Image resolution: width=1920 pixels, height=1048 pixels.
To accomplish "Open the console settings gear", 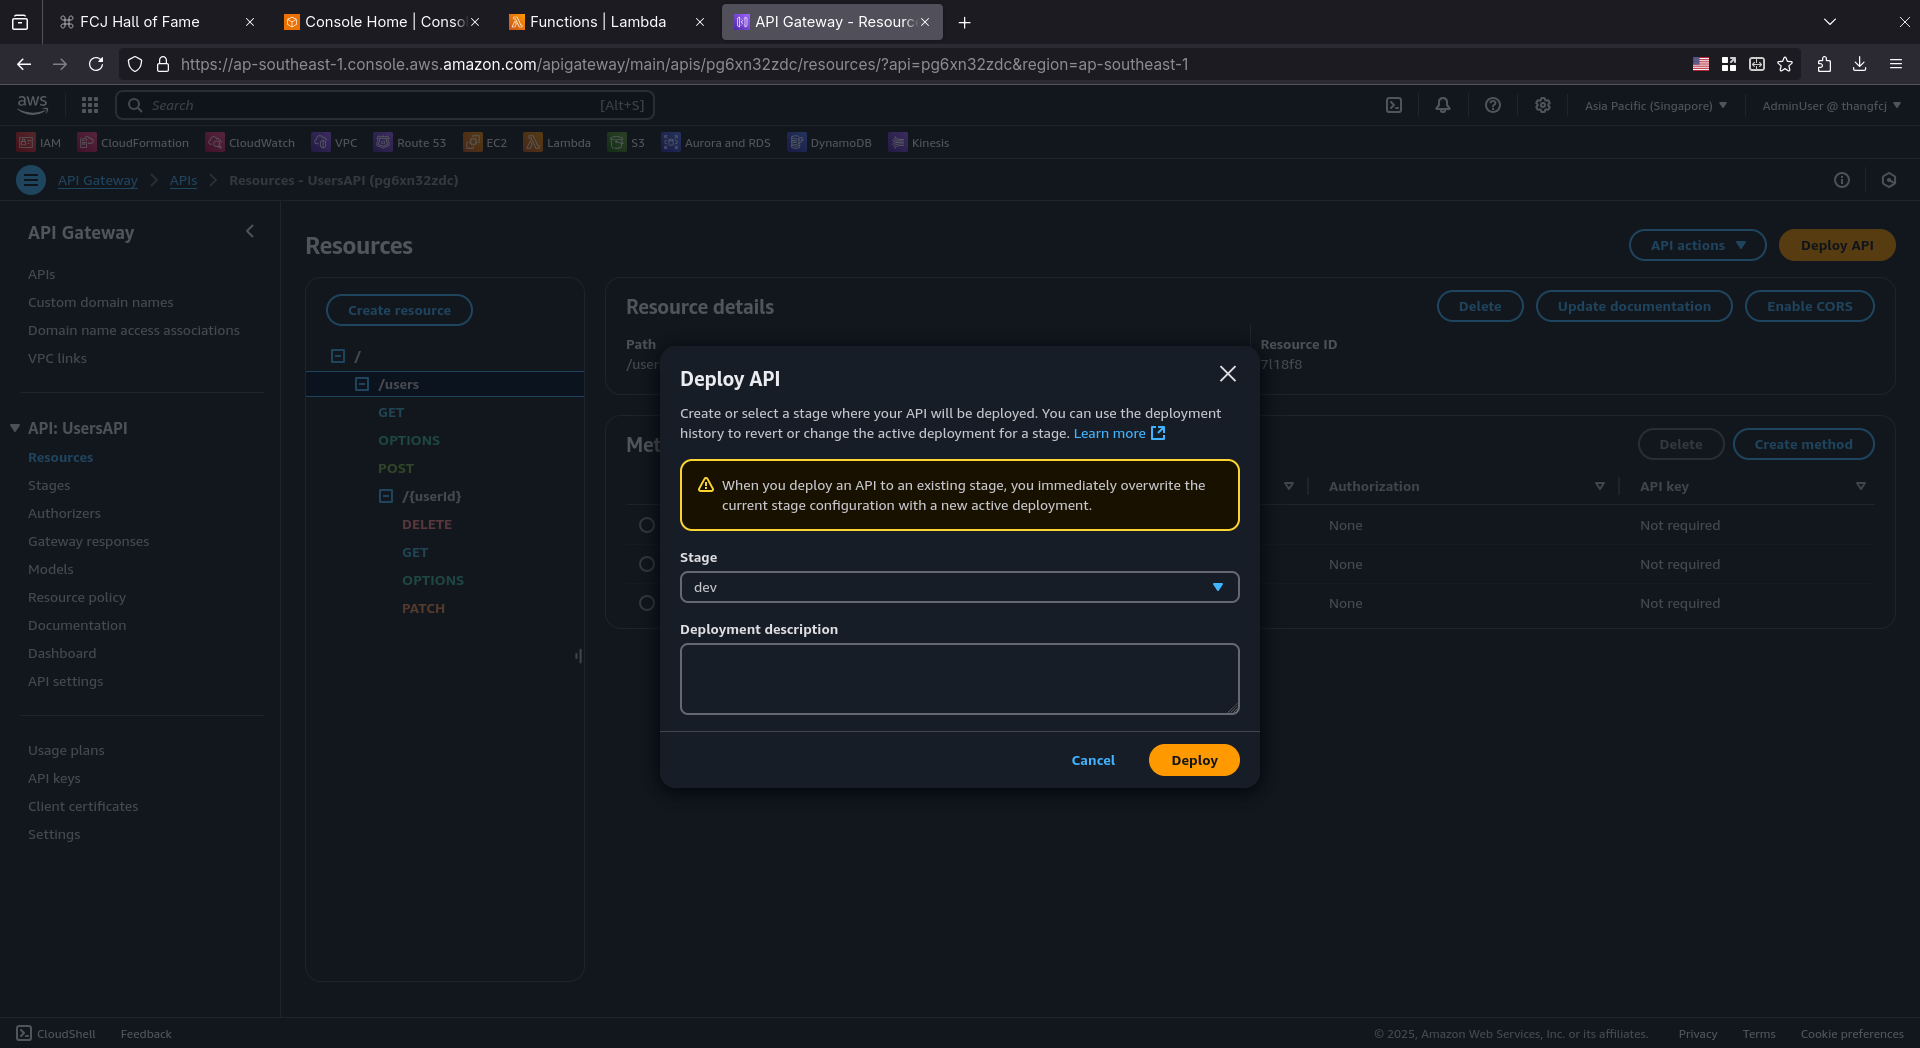I will [1543, 105].
